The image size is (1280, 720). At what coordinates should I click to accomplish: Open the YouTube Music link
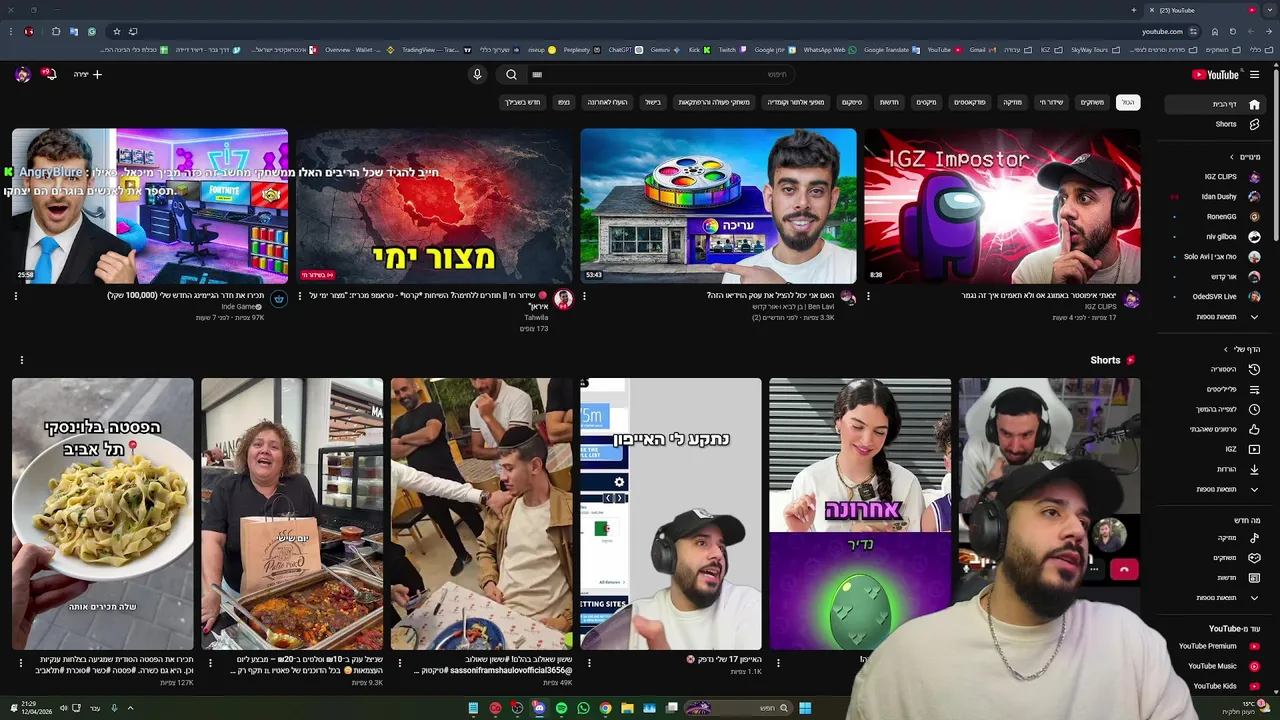pyautogui.click(x=1222, y=666)
